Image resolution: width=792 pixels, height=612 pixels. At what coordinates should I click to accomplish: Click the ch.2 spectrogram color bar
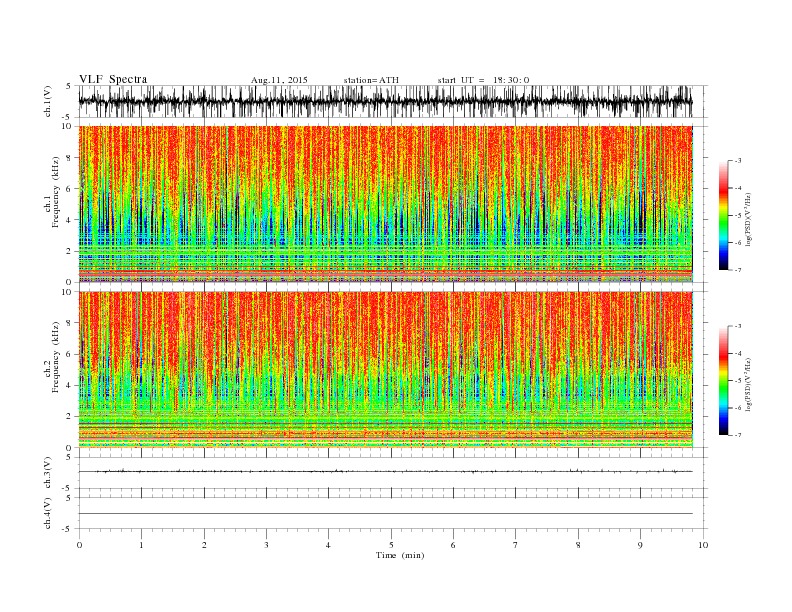coord(723,381)
